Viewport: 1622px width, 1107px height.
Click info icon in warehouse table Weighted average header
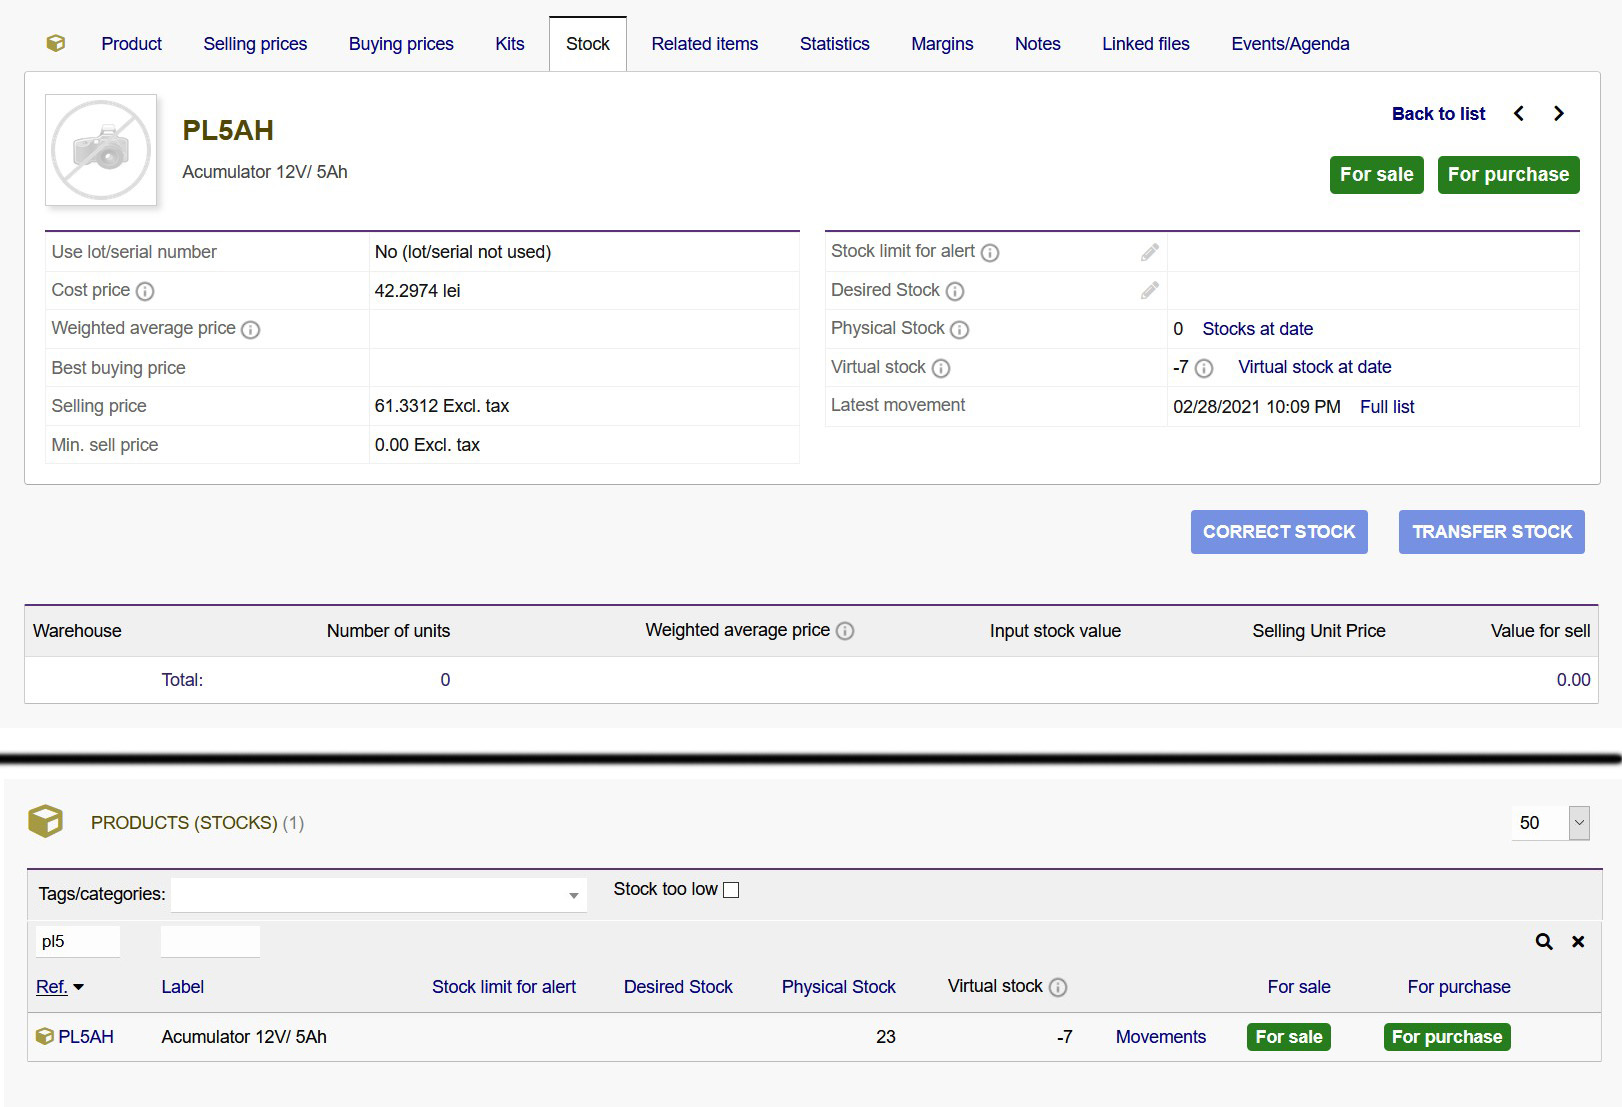pyautogui.click(x=845, y=631)
